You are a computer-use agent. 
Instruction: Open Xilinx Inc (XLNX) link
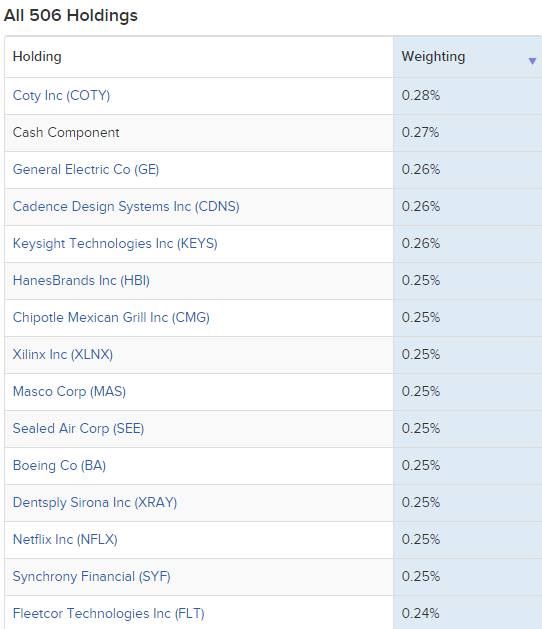(63, 354)
